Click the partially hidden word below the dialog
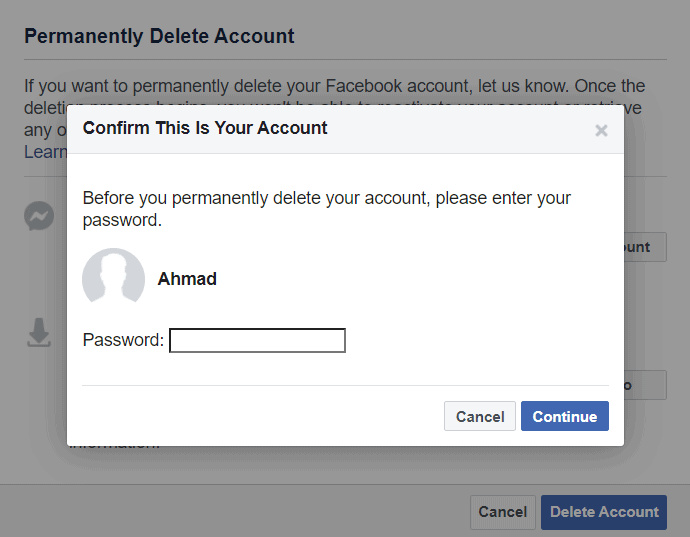The width and height of the screenshot is (690, 537). [x=115, y=447]
